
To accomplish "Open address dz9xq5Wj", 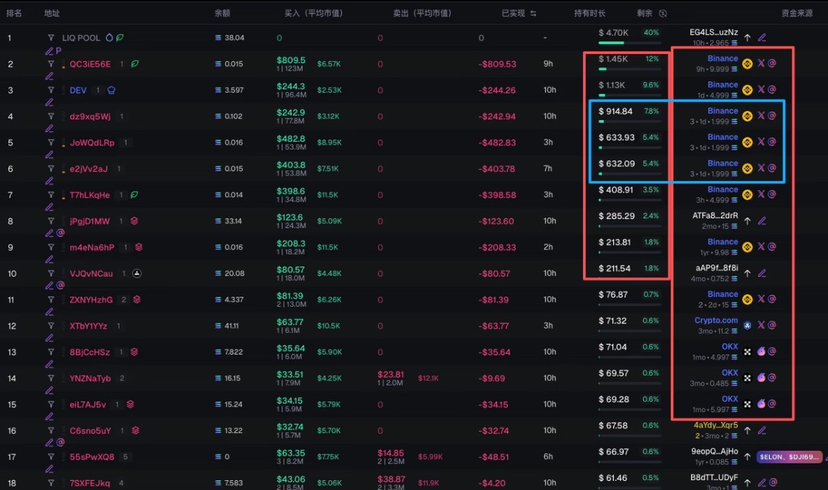I will pos(90,116).
